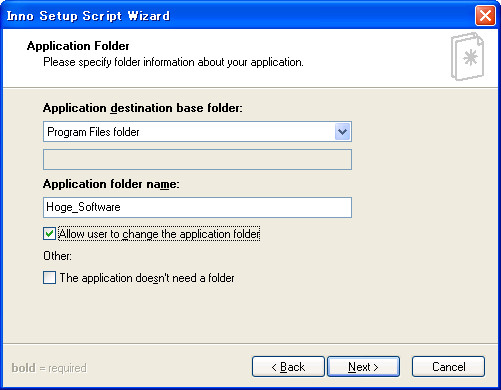Cancel the script wizard
The width and height of the screenshot is (501, 390).
[x=448, y=367]
